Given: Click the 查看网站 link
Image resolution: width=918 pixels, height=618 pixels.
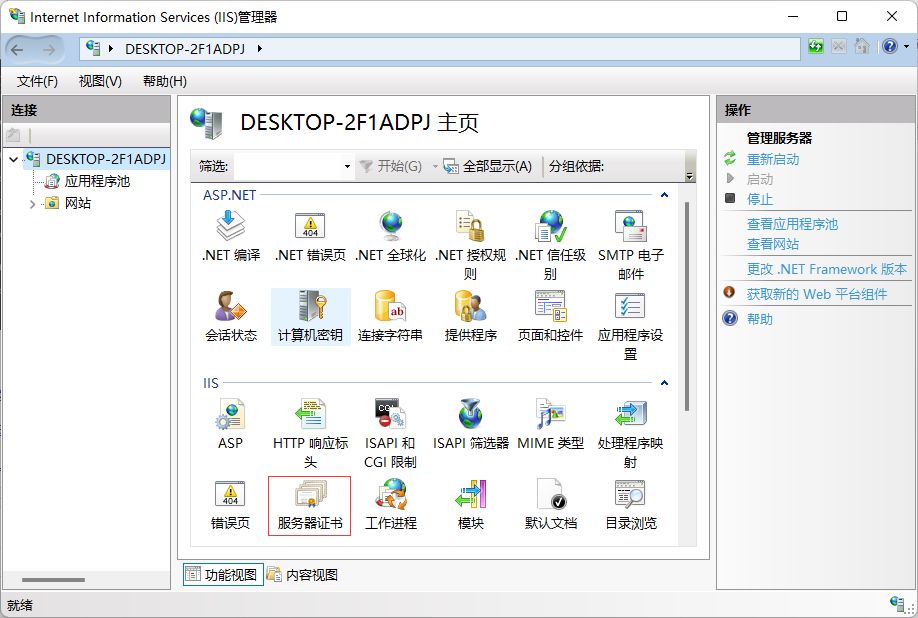Looking at the screenshot, I should pos(773,244).
